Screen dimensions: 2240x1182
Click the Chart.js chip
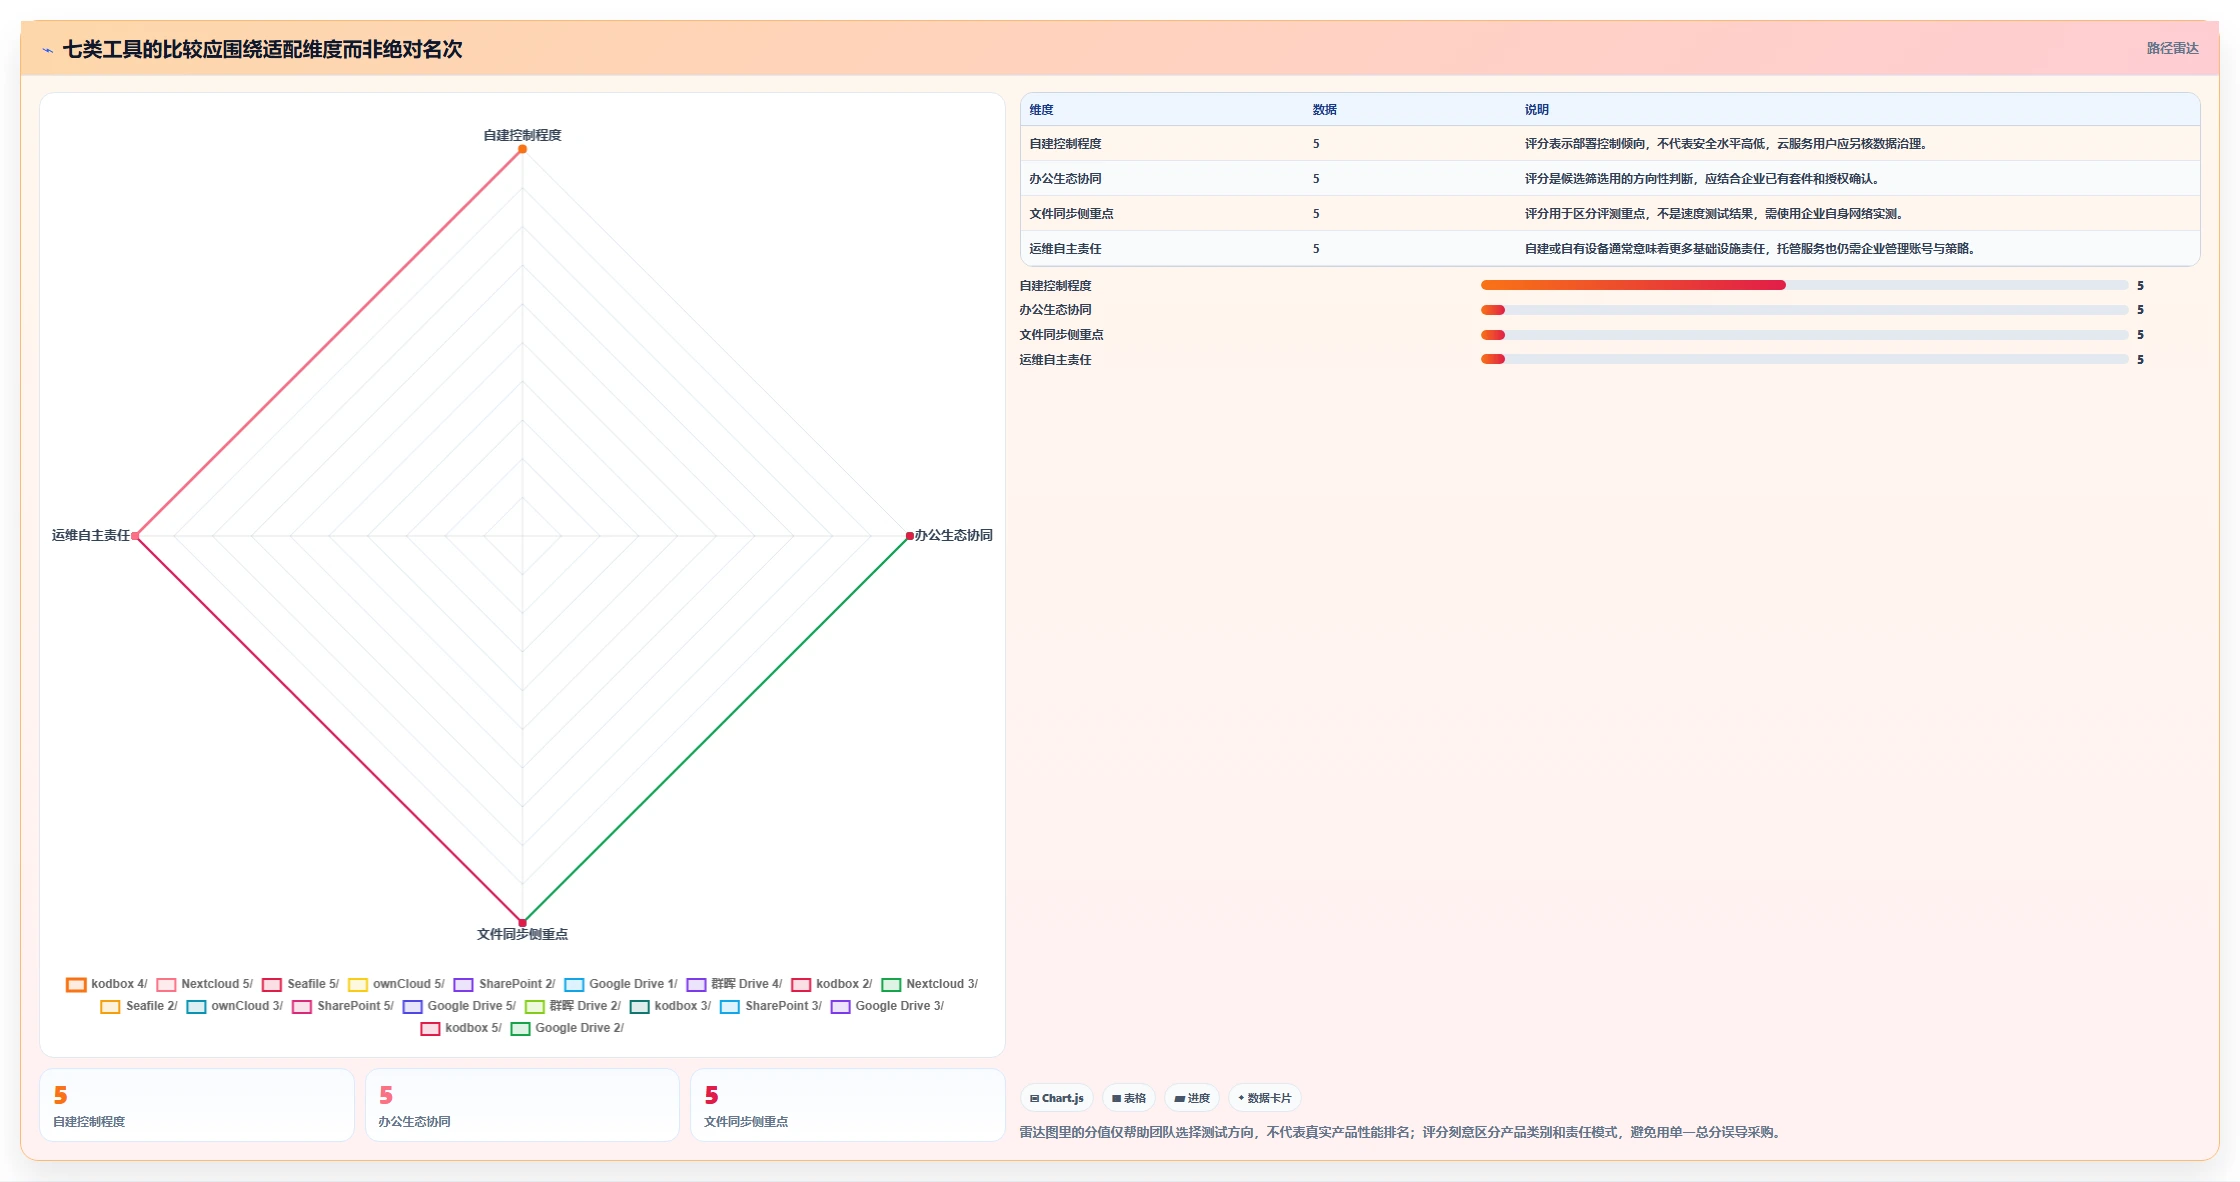click(1057, 1098)
